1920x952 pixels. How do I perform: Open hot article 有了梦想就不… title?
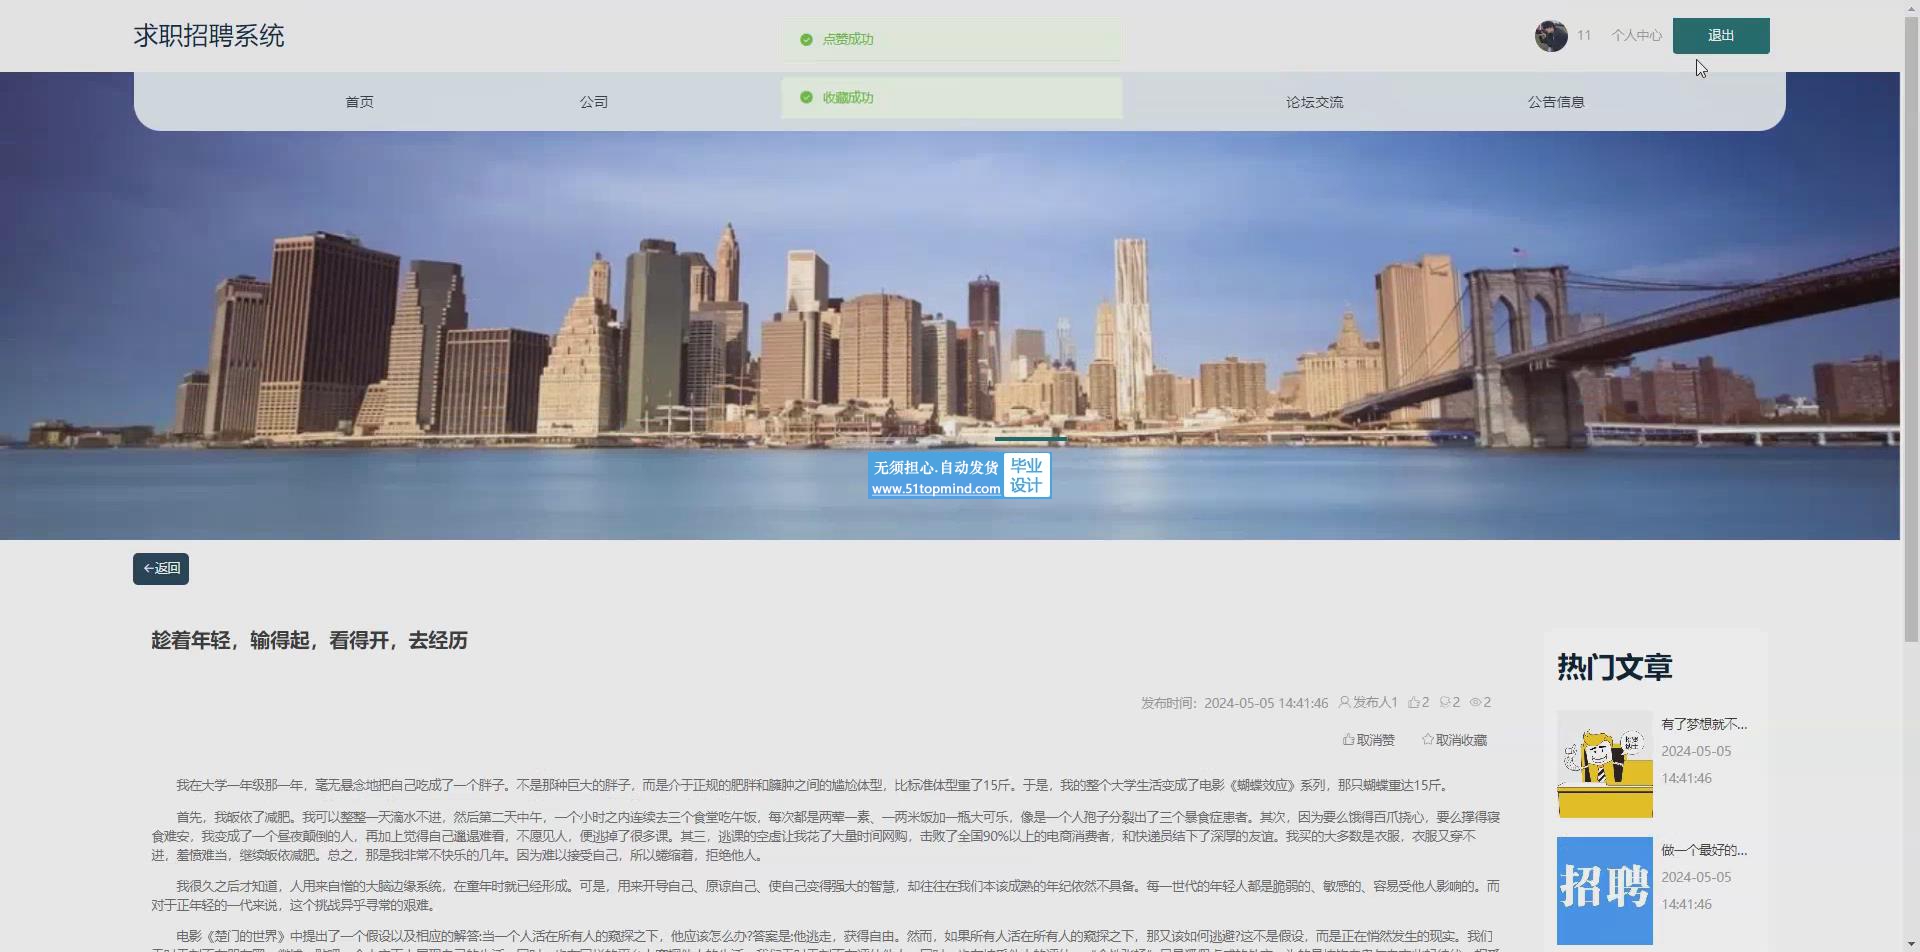(x=1704, y=724)
